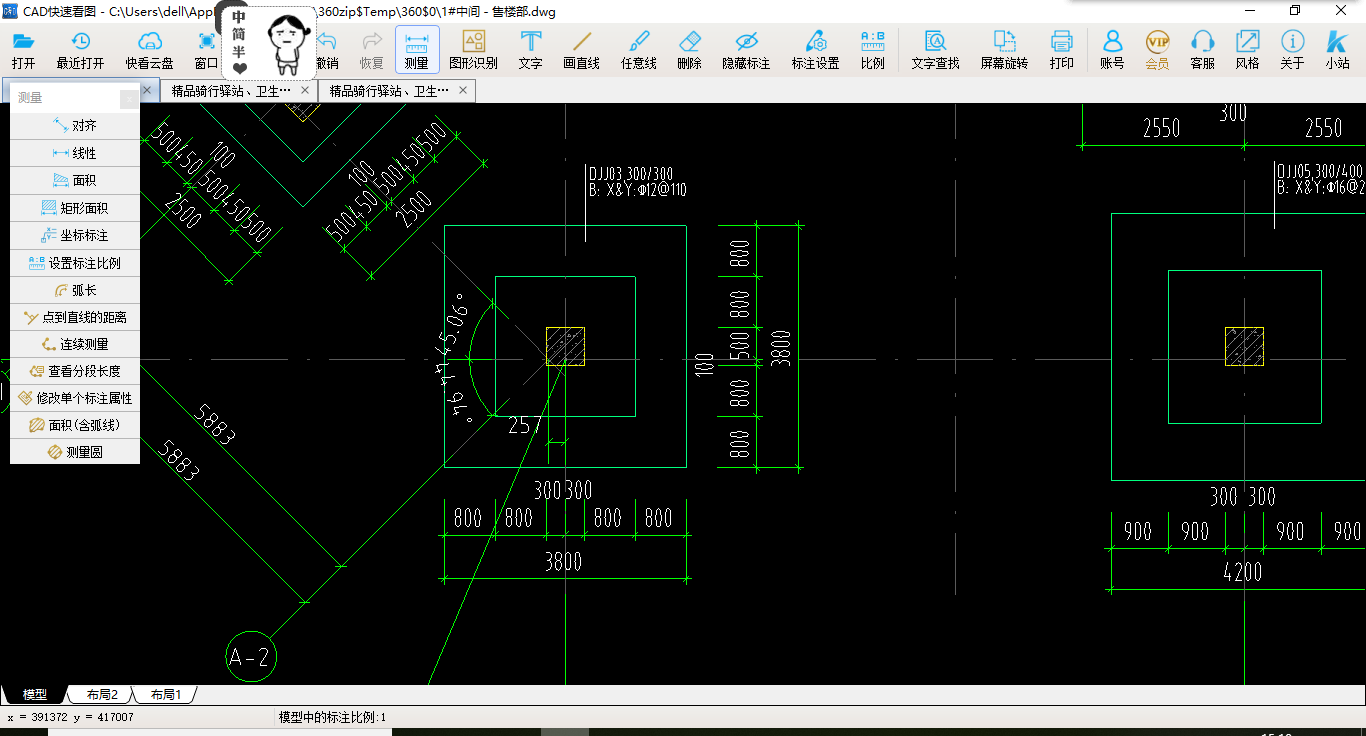
Task: Select the 画直线 draw line tool
Action: 582,50
